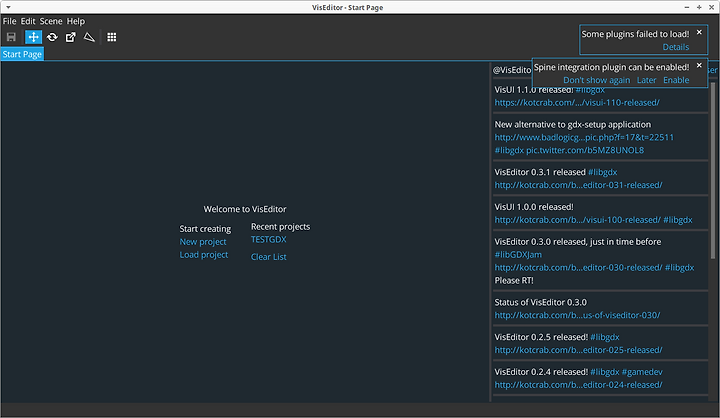Open the visui-100-released link

pos(578,220)
